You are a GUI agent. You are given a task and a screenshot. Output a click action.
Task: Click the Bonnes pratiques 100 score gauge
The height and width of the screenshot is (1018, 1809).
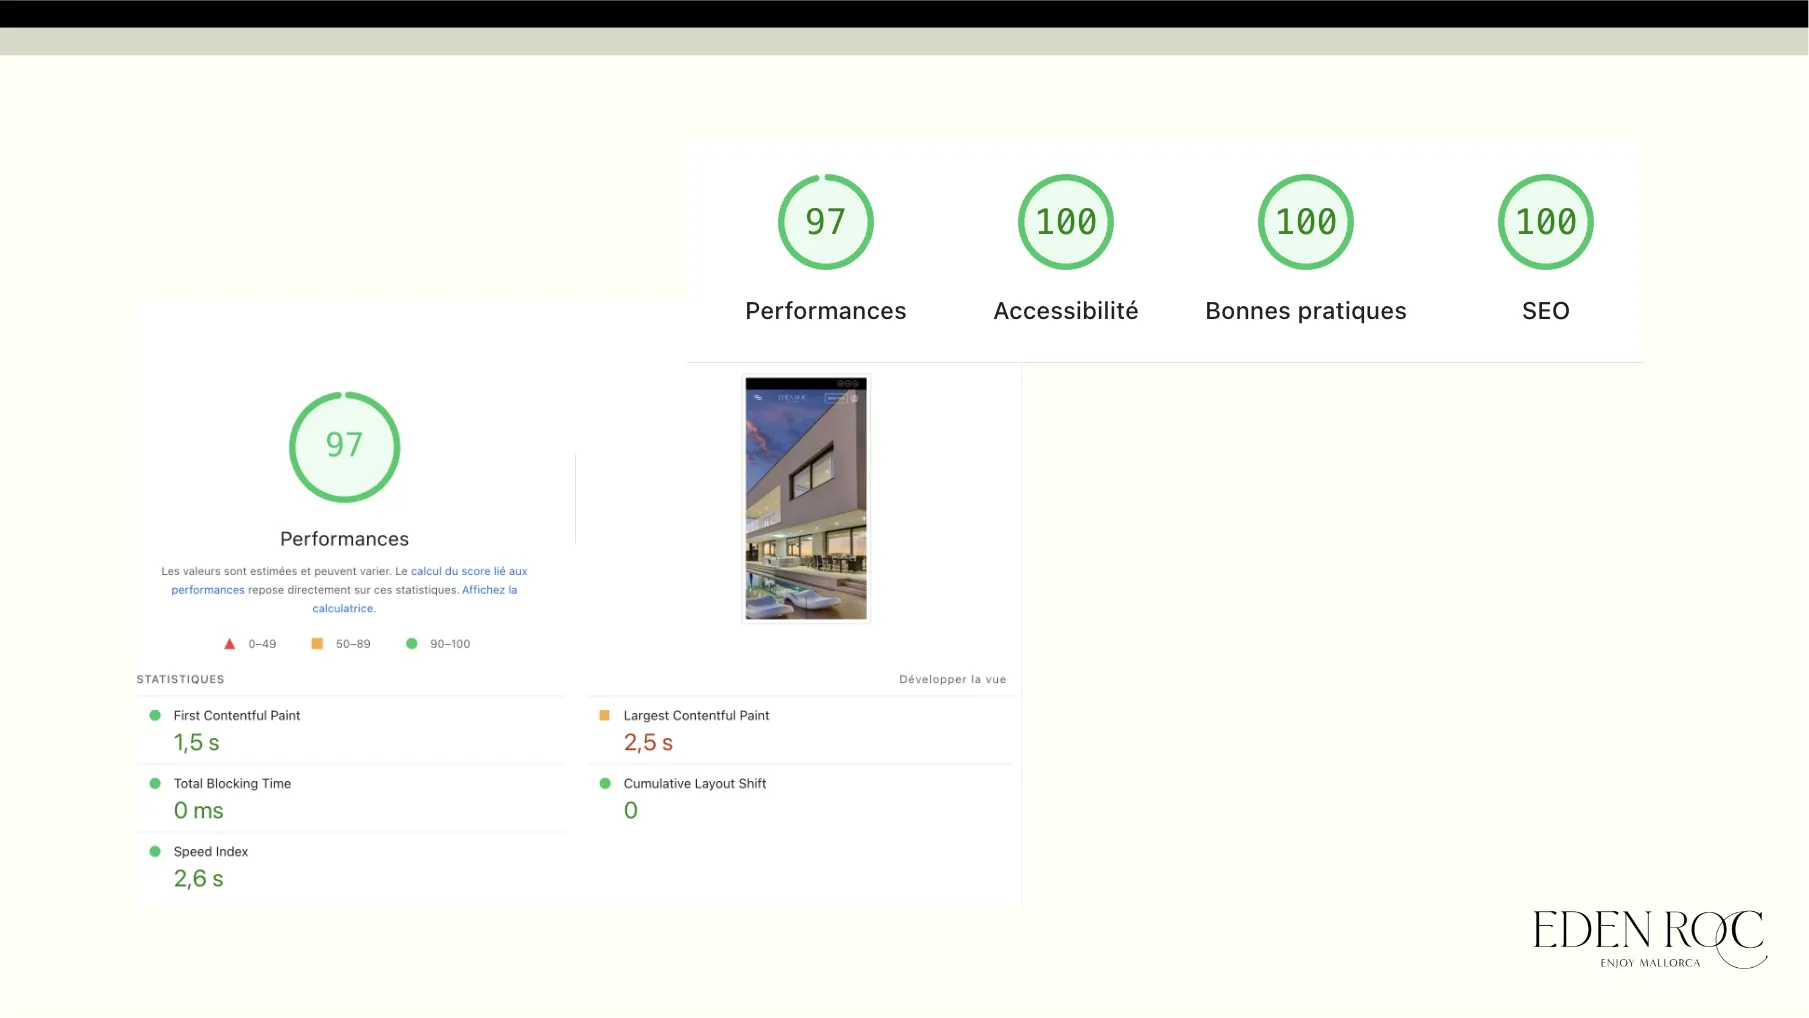click(1306, 222)
